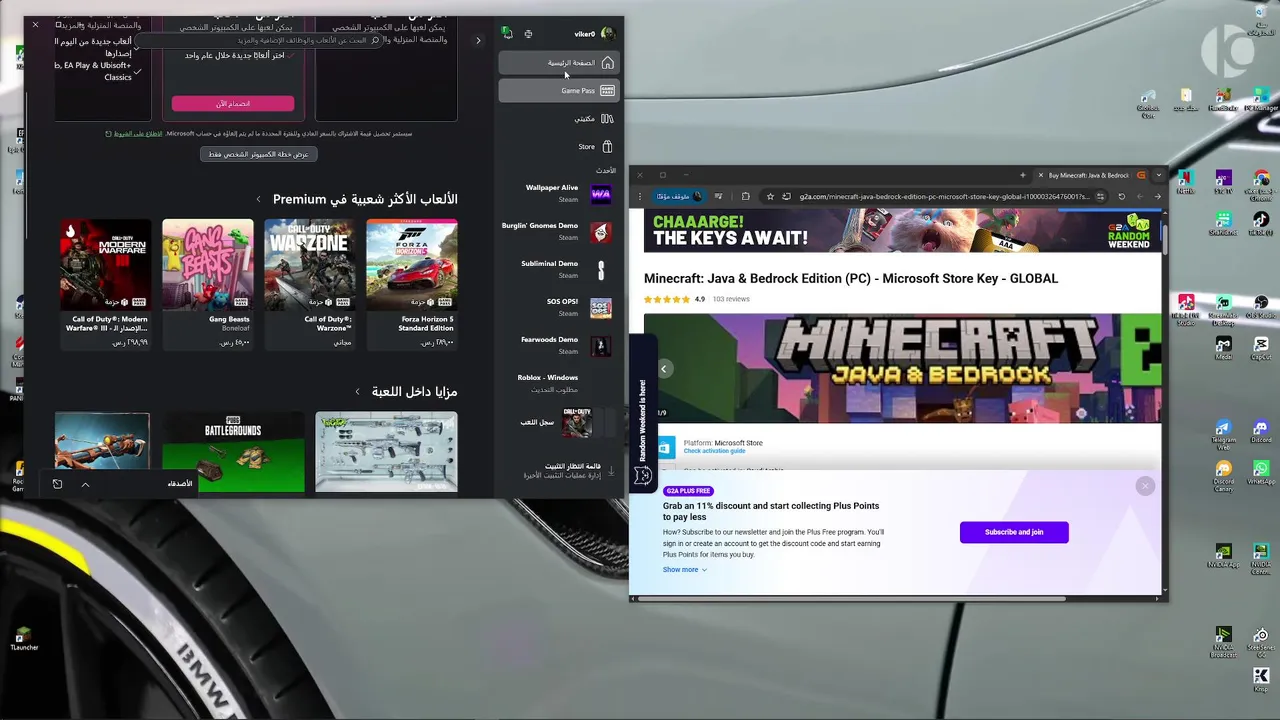Open Netflix desktop shortcut
1280x720 pixels.
tap(1186, 180)
